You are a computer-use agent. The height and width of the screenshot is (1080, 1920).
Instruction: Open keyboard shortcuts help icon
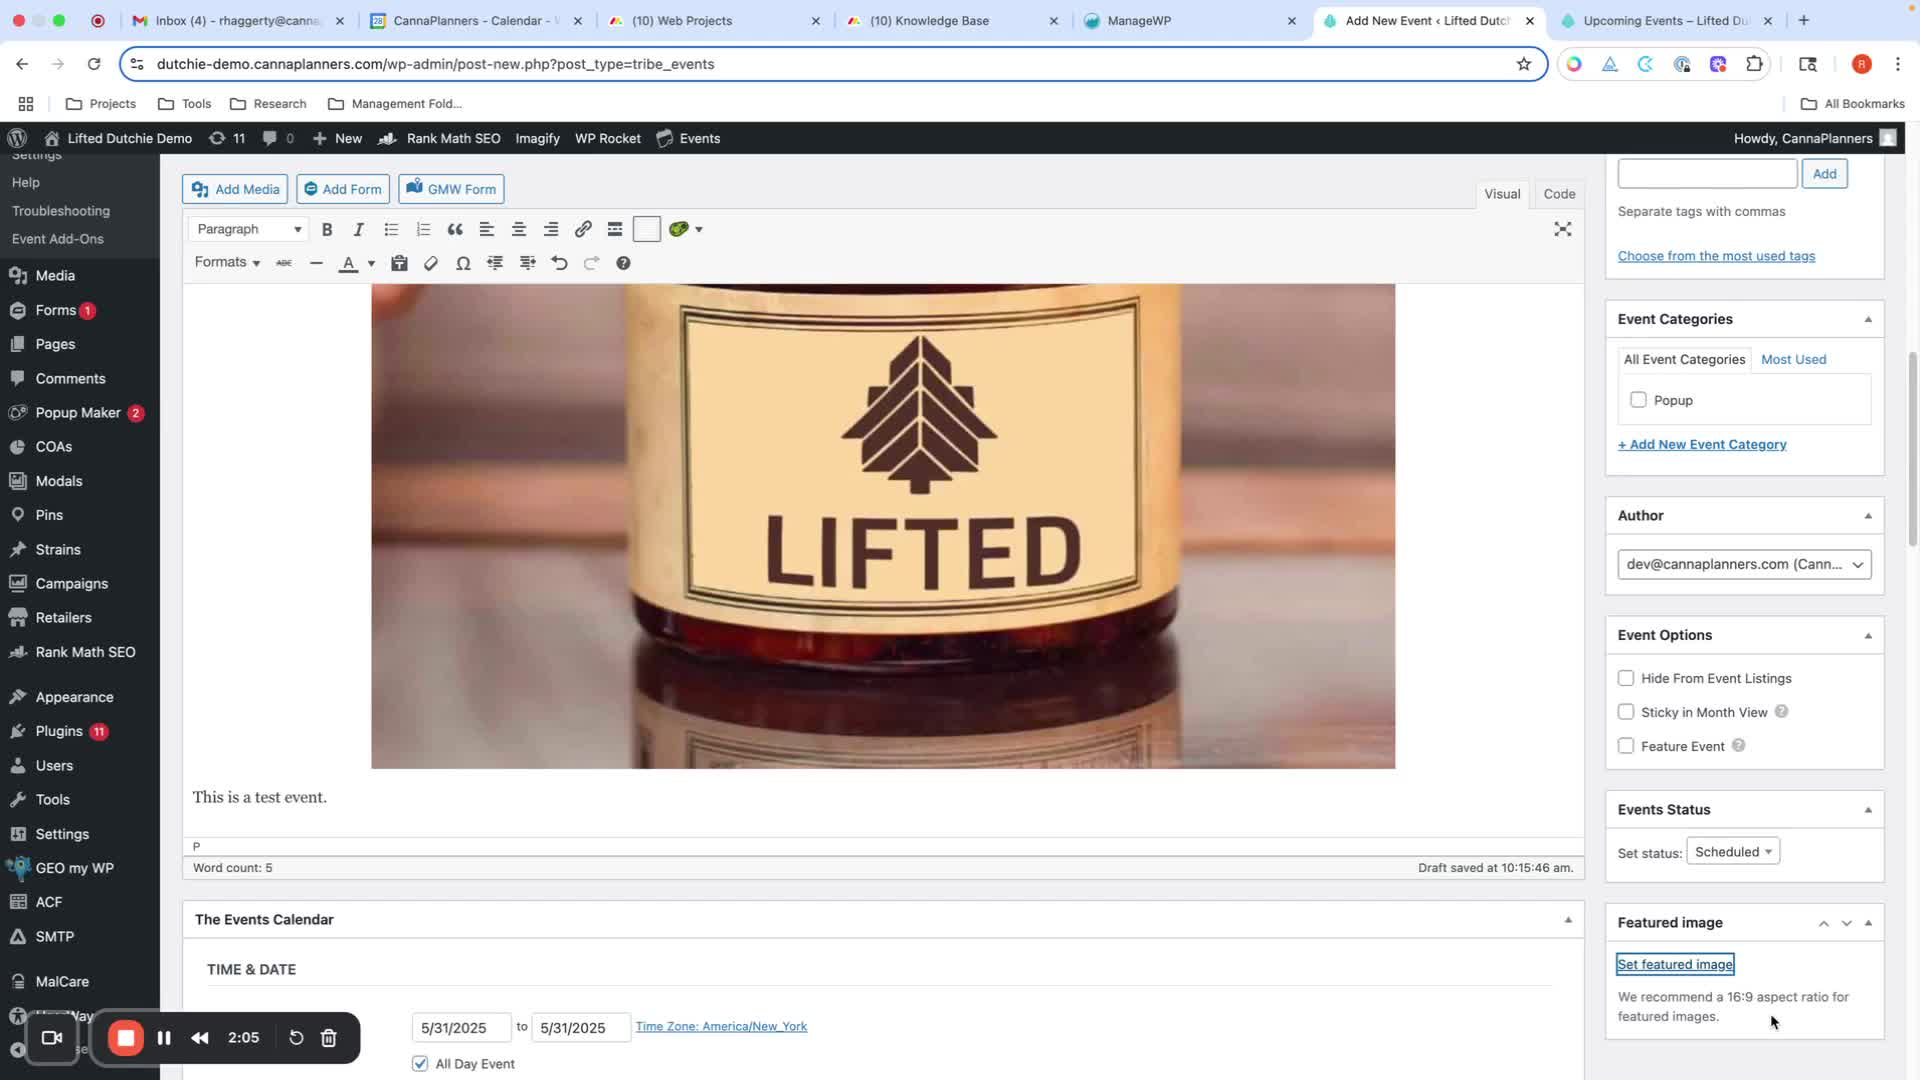[623, 263]
